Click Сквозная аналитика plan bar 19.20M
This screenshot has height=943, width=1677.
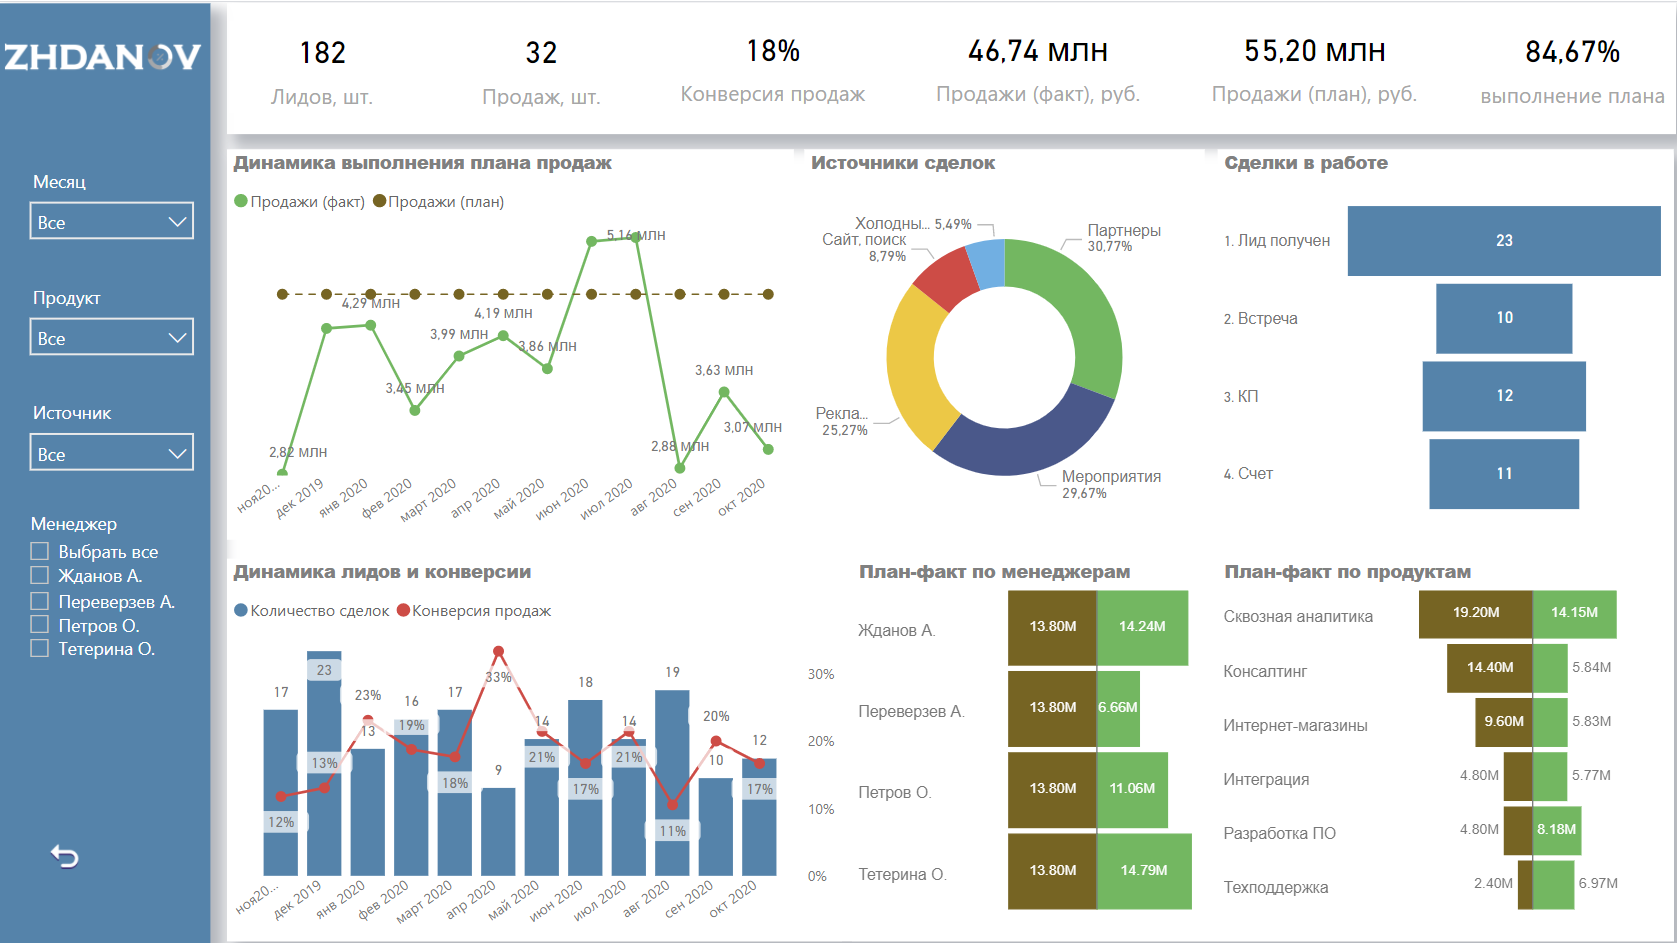coord(1475,613)
